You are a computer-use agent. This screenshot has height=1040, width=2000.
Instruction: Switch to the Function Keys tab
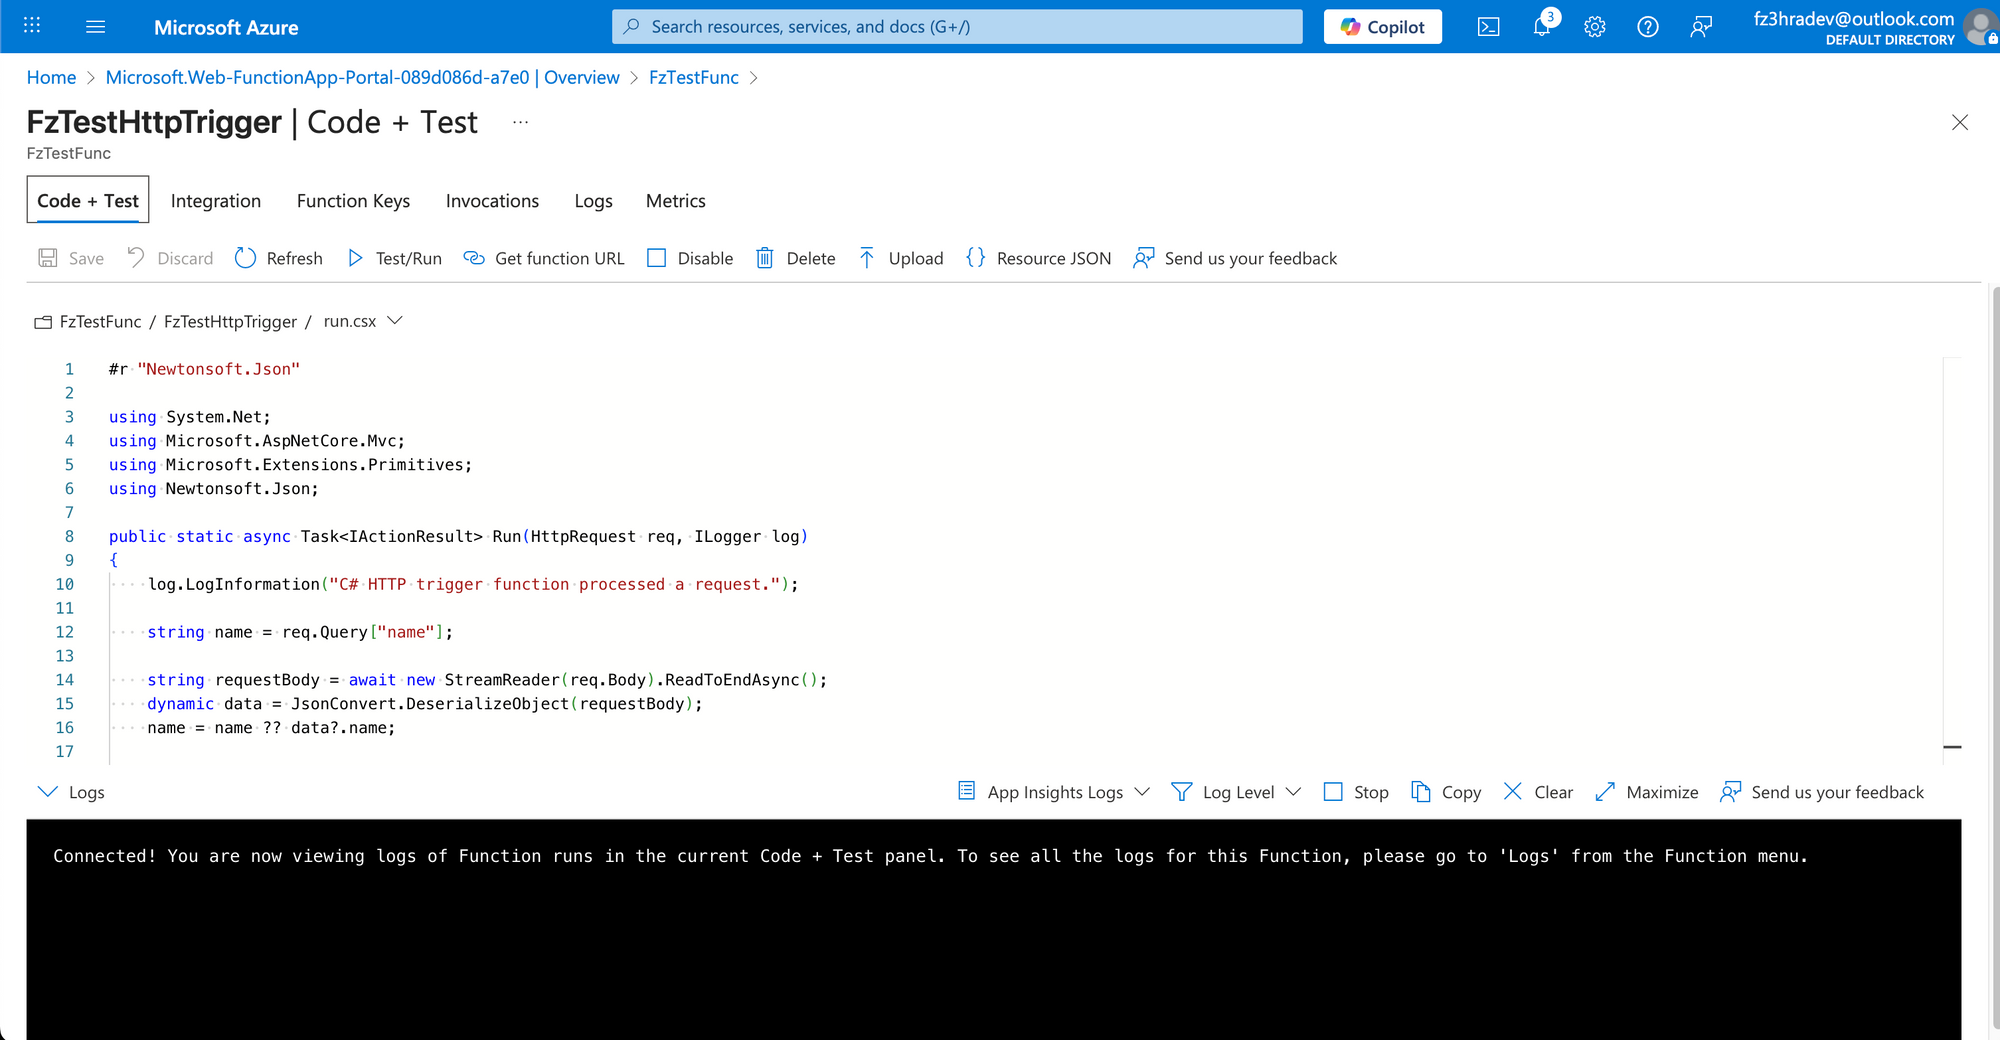353,200
